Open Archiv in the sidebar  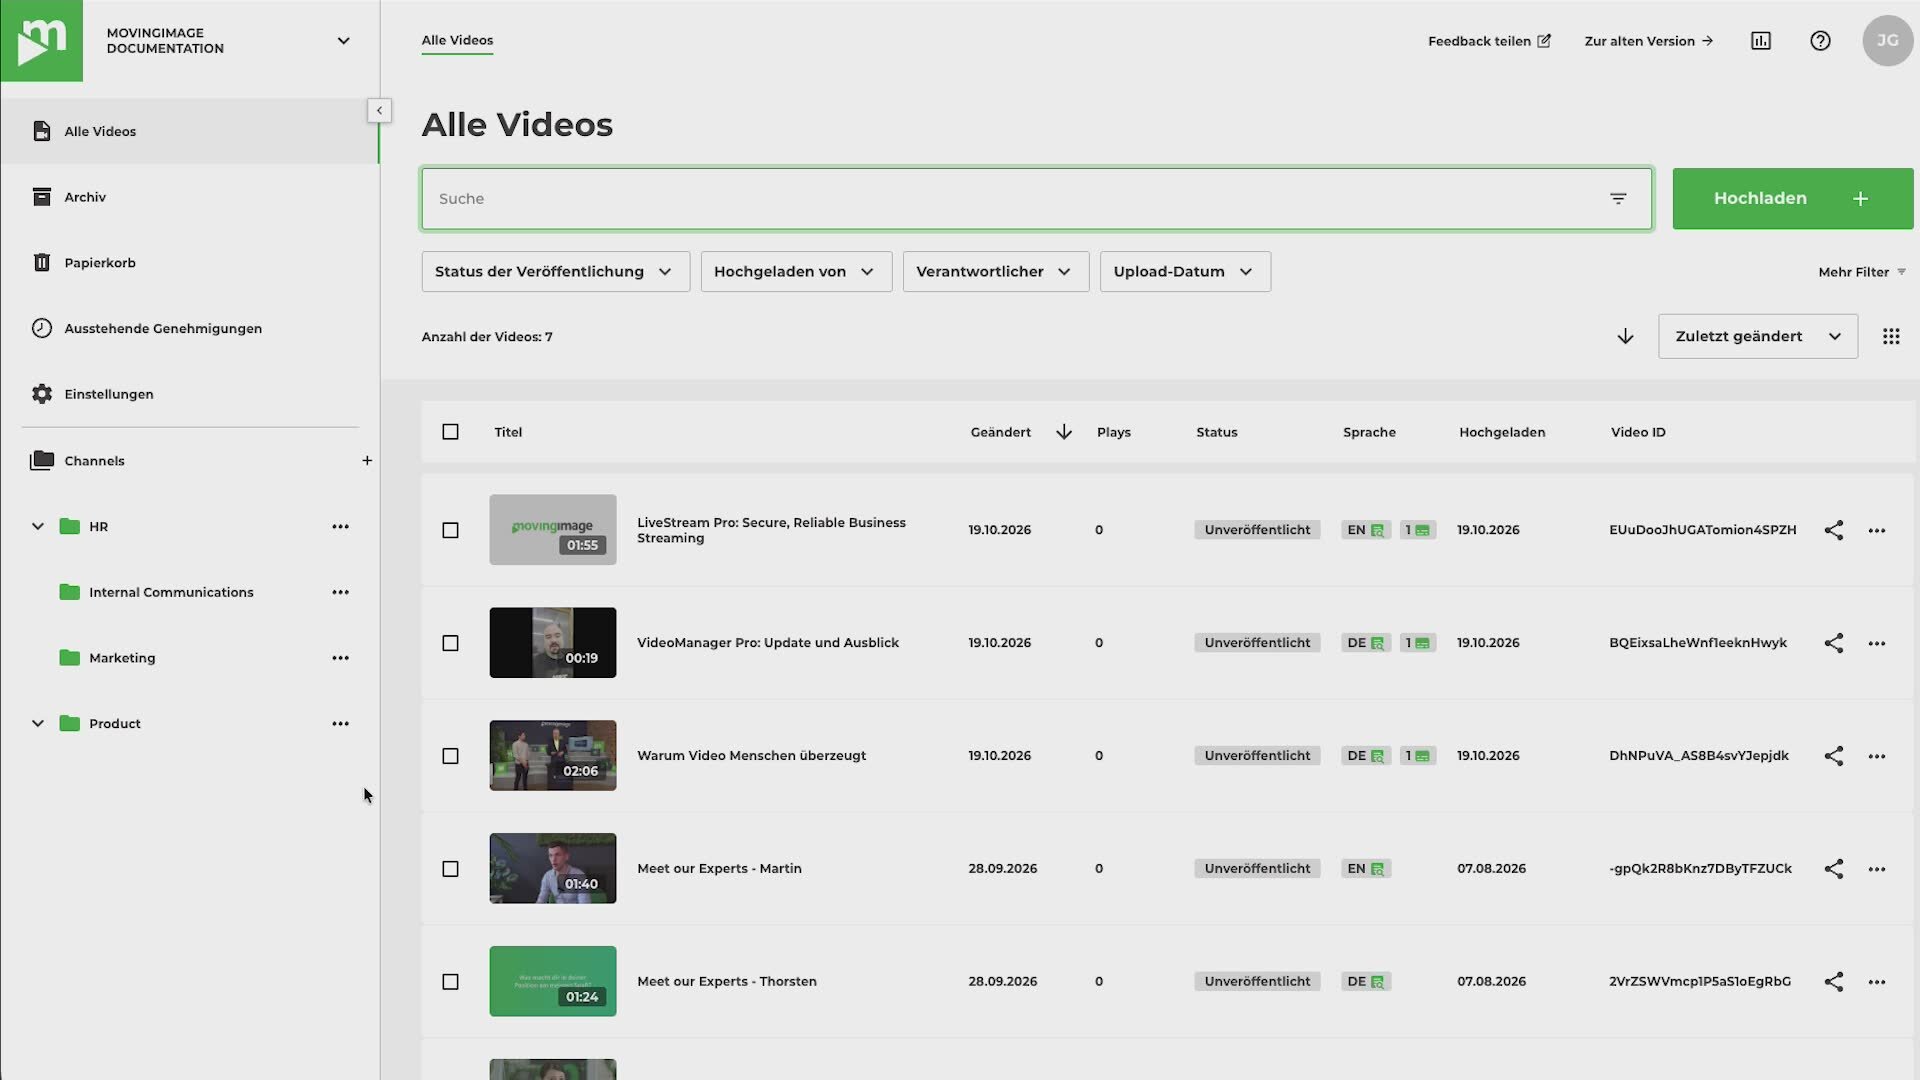coord(190,197)
